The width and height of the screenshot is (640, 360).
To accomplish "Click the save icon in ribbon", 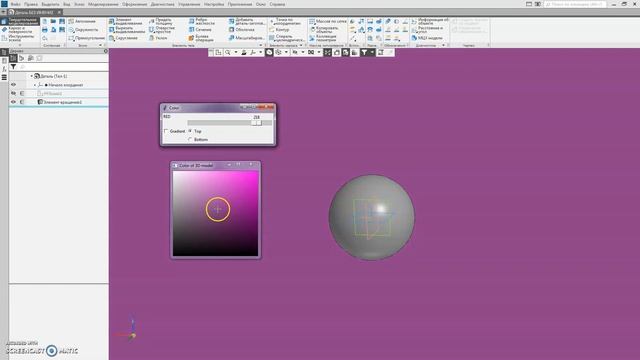I will (x=62, y=21).
